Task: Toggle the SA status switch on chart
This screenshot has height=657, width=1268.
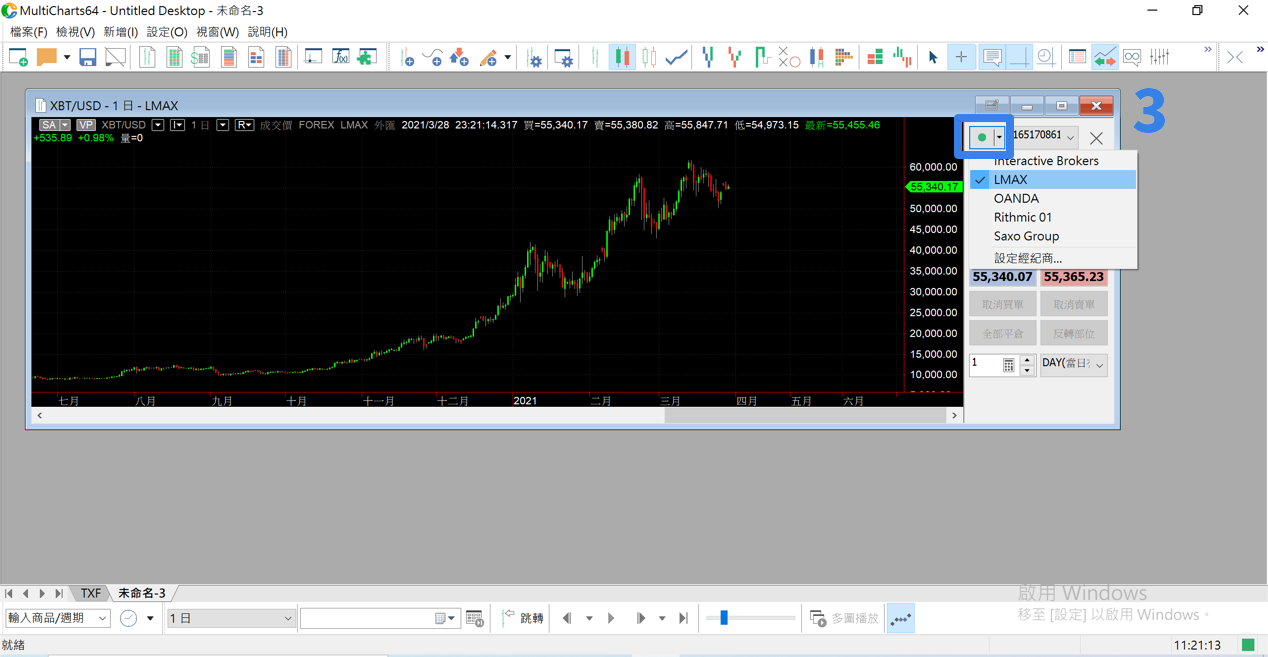Action: point(54,125)
